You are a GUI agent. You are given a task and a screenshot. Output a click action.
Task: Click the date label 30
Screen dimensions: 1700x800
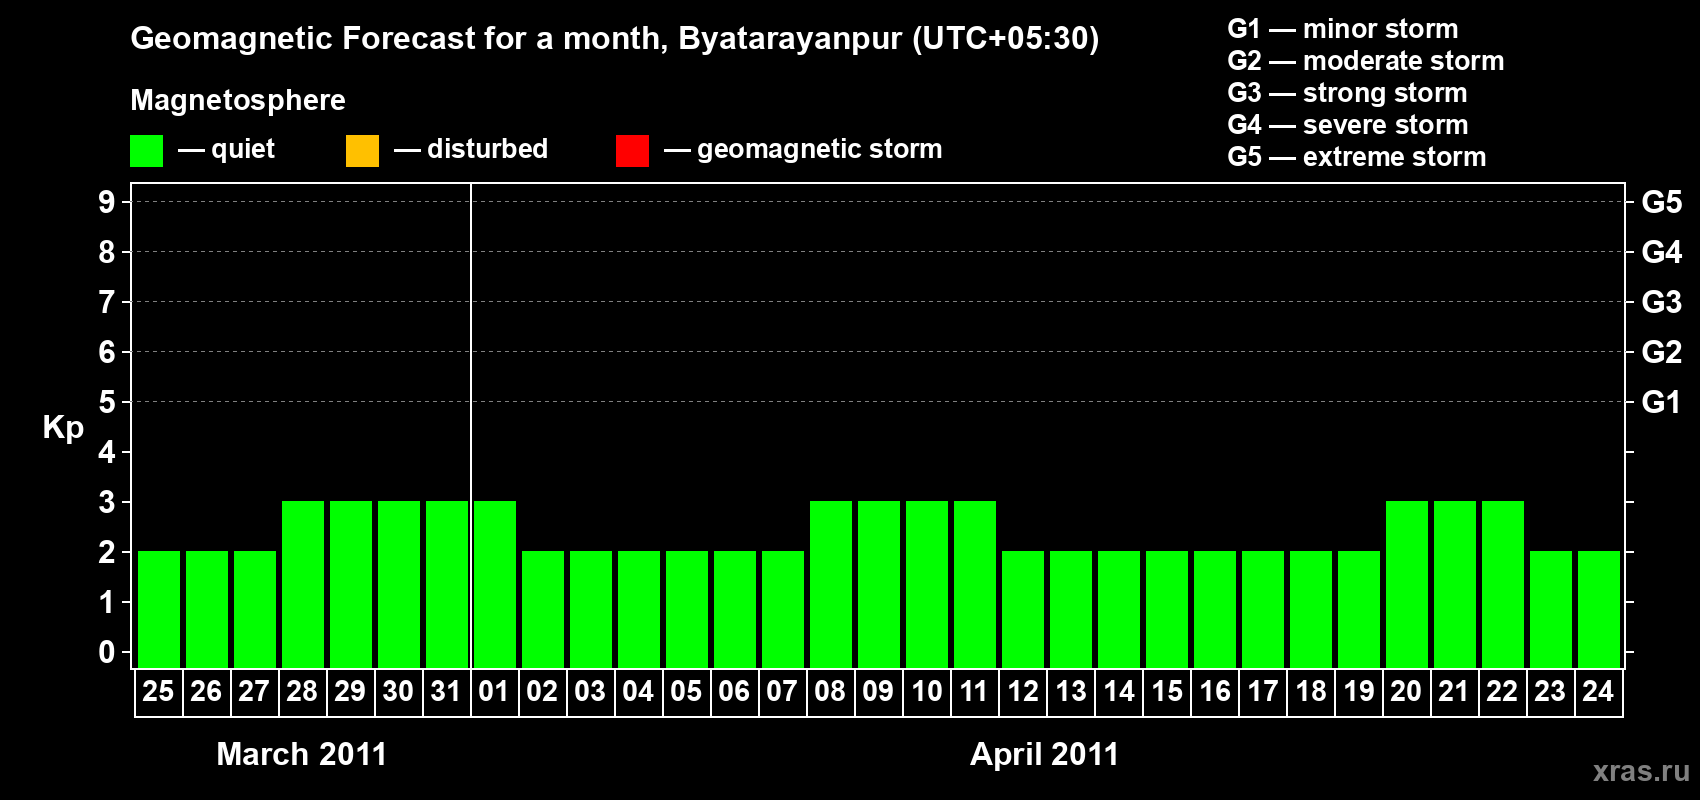(398, 692)
